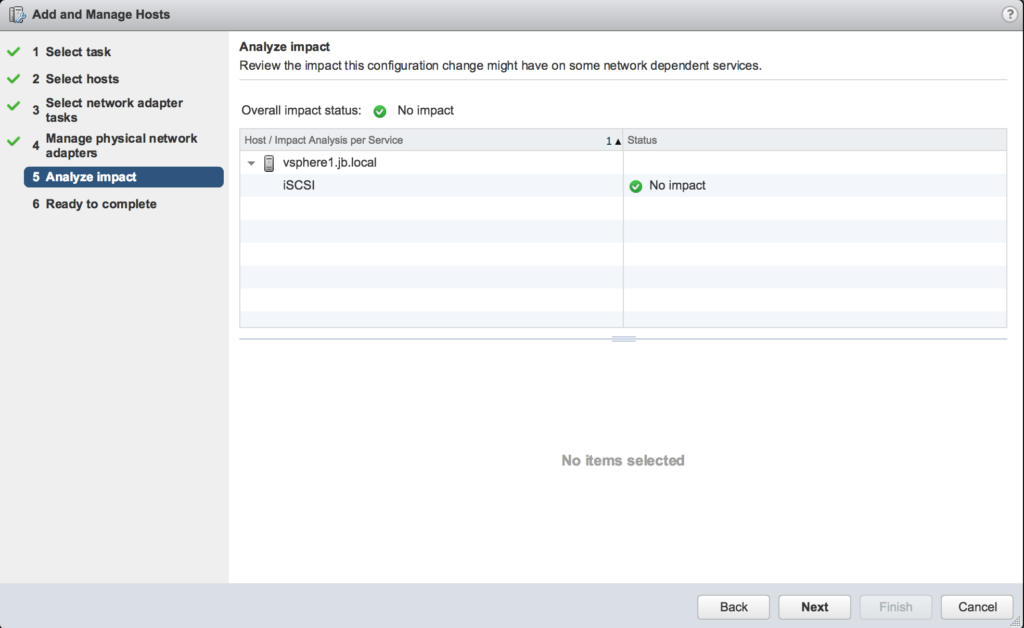Screen dimensions: 1024x628
Task: Click the overall impact status green check icon
Action: point(379,111)
